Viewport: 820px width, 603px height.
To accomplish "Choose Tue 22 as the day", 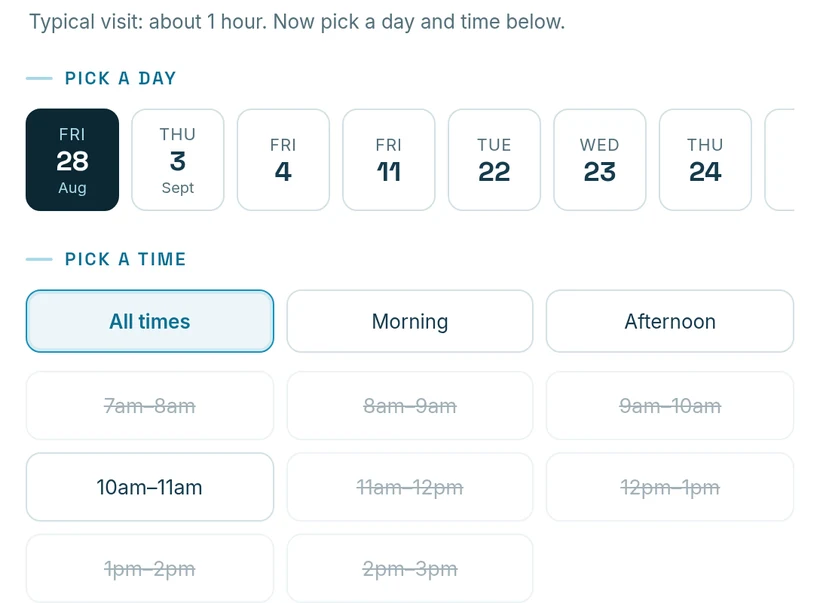I will point(494,160).
